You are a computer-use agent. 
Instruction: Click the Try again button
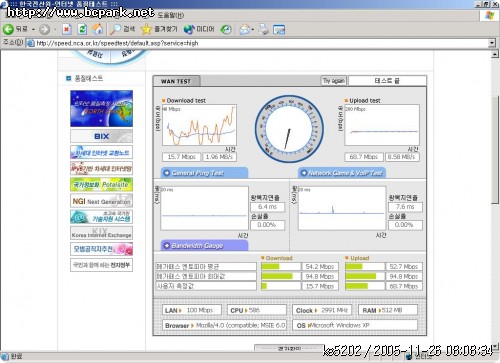coord(334,81)
